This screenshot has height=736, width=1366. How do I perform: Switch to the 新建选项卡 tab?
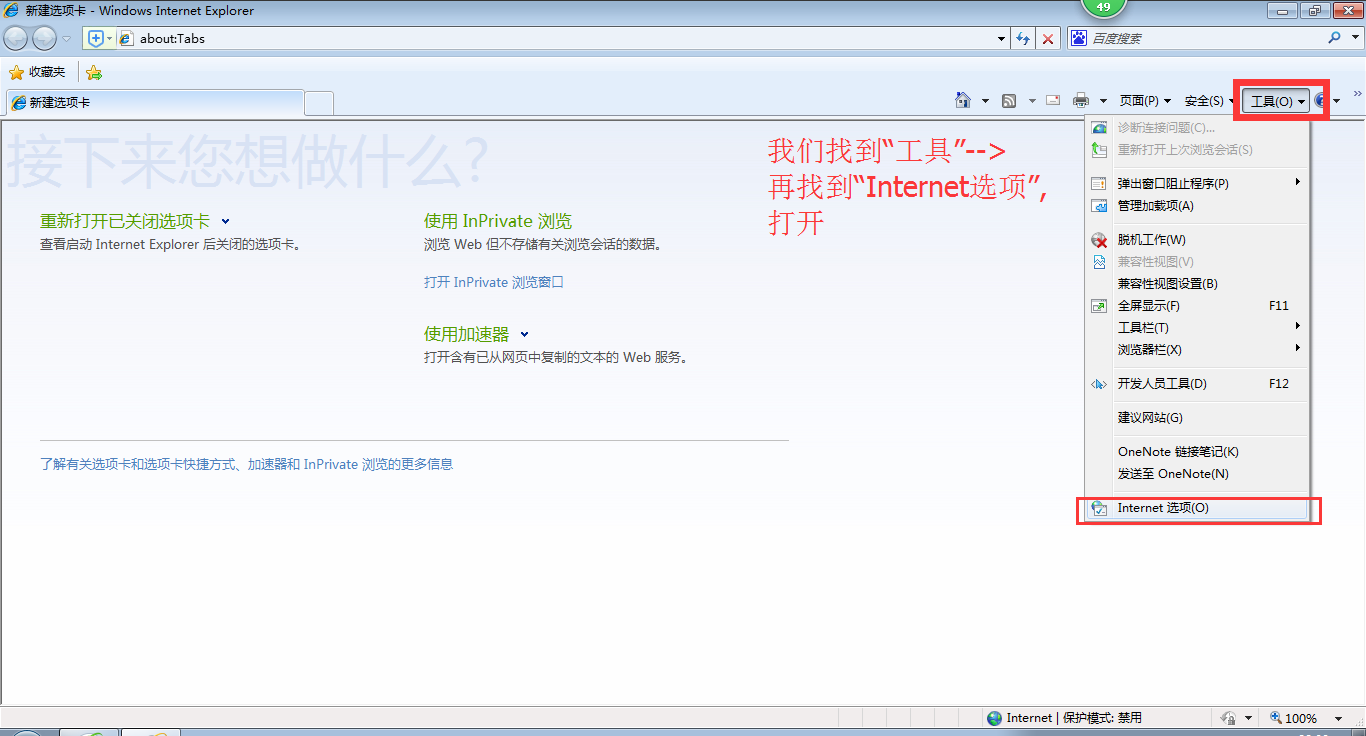(x=150, y=101)
